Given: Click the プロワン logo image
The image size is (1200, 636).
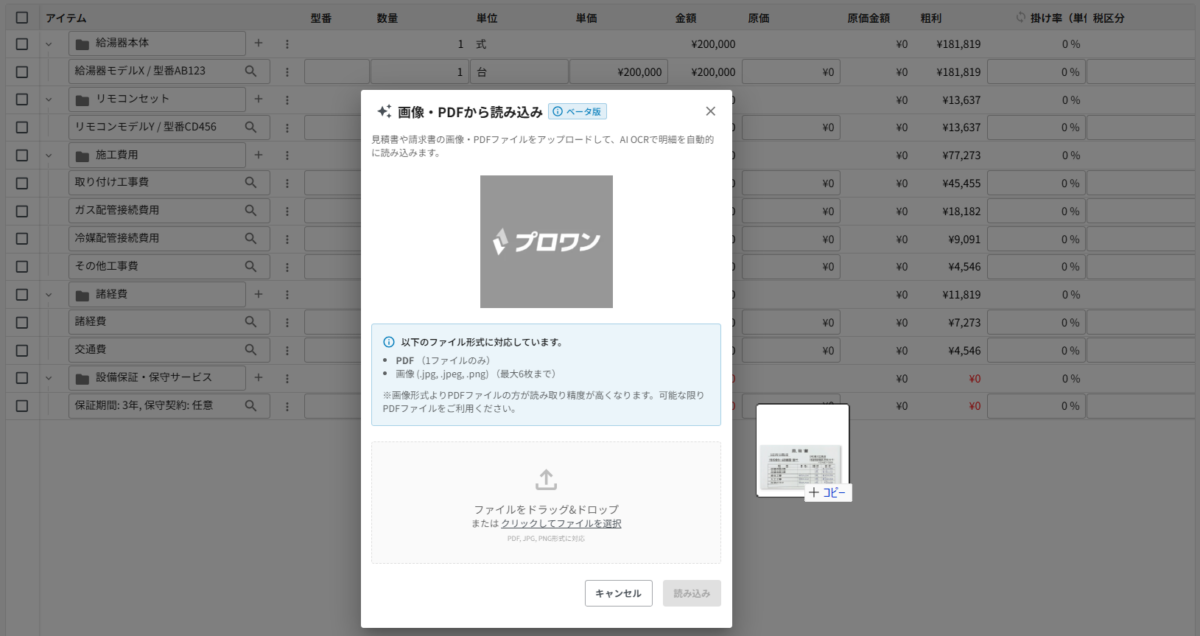Looking at the screenshot, I should 546,242.
